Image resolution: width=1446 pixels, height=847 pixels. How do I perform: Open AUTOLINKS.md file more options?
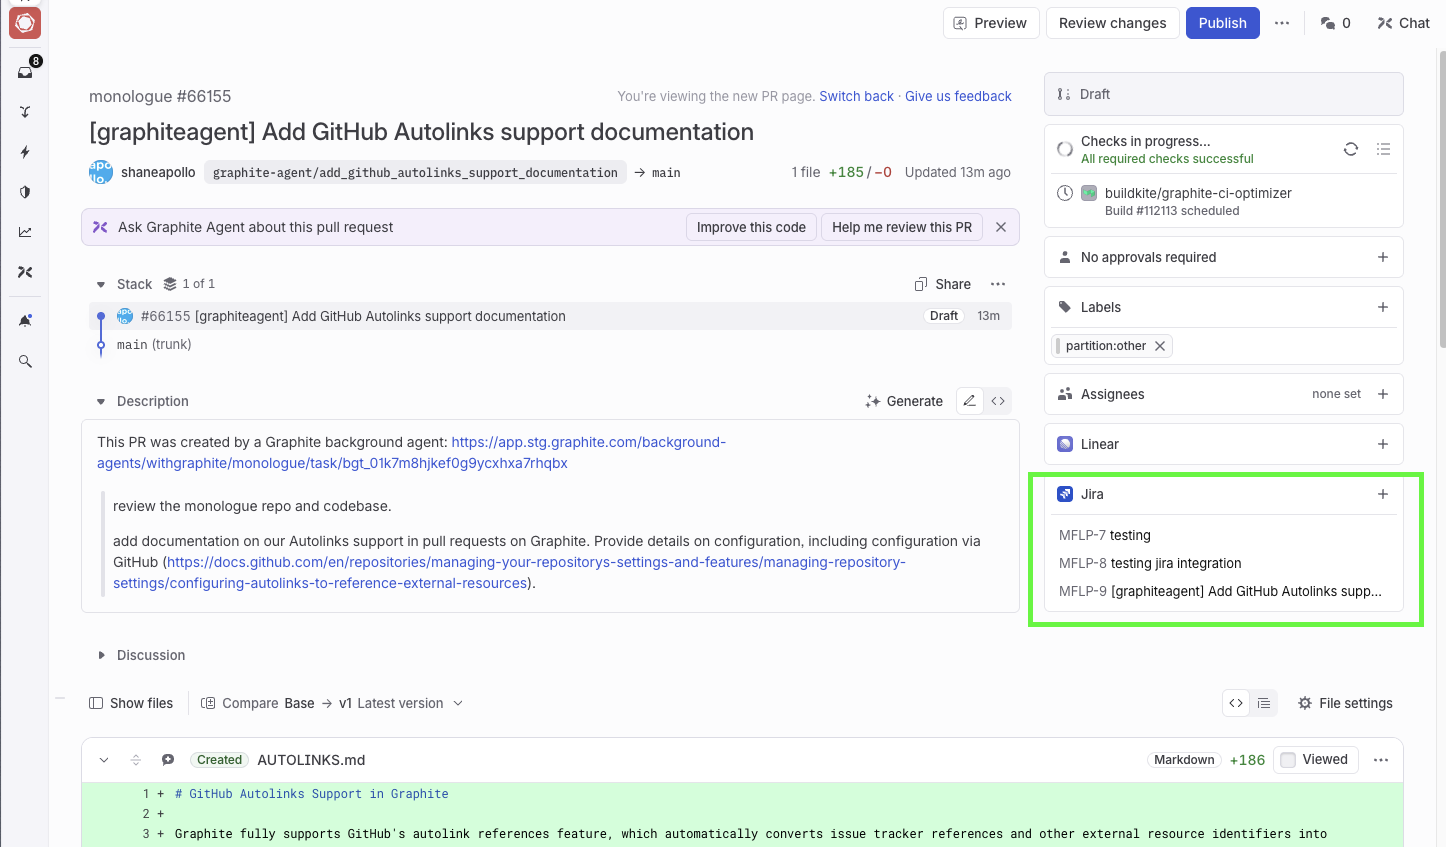pyautogui.click(x=1381, y=760)
